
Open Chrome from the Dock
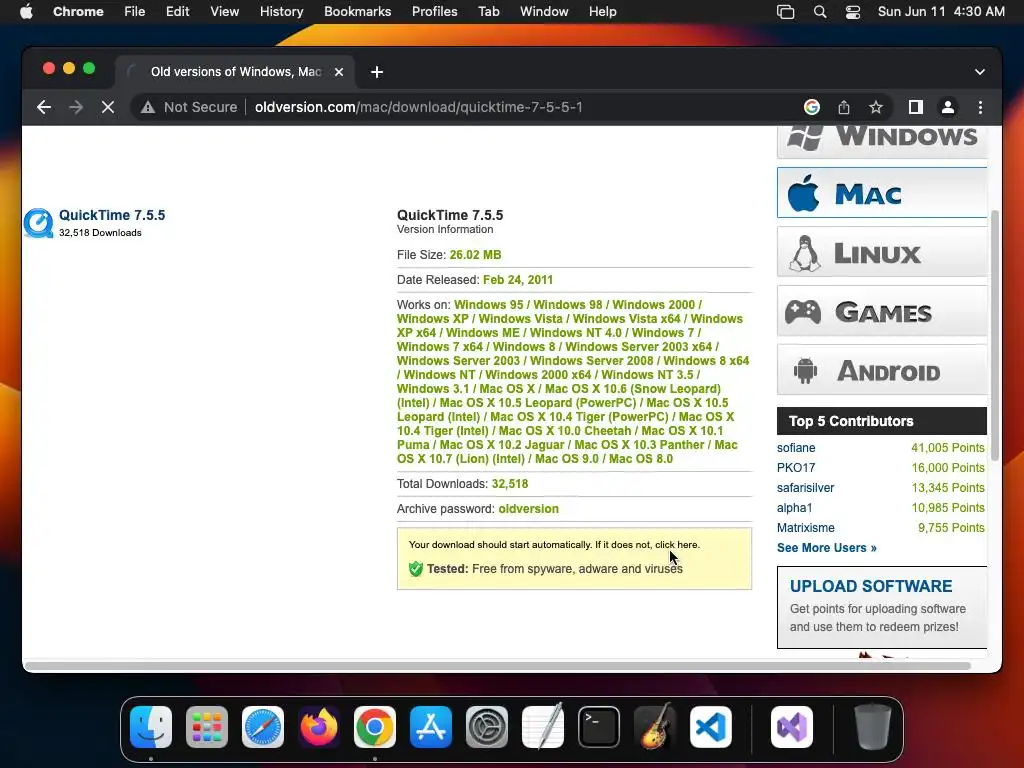tap(375, 727)
